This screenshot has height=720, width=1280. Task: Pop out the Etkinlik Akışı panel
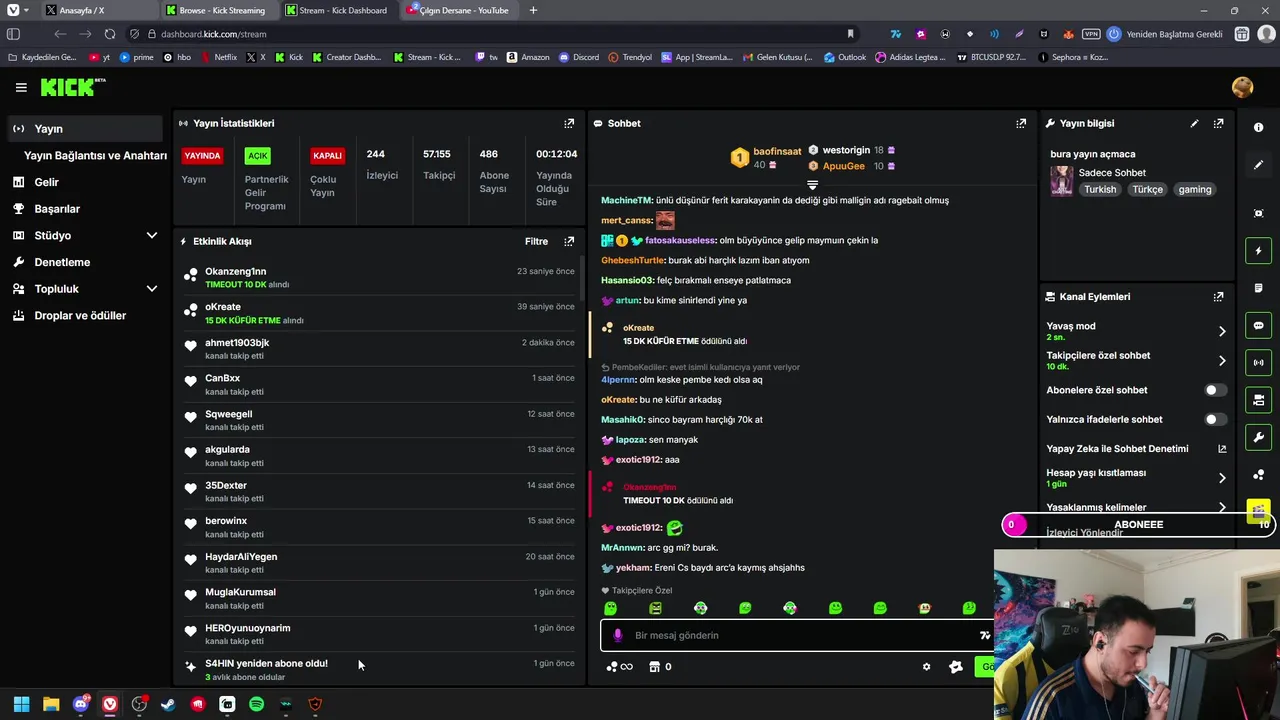pos(569,241)
